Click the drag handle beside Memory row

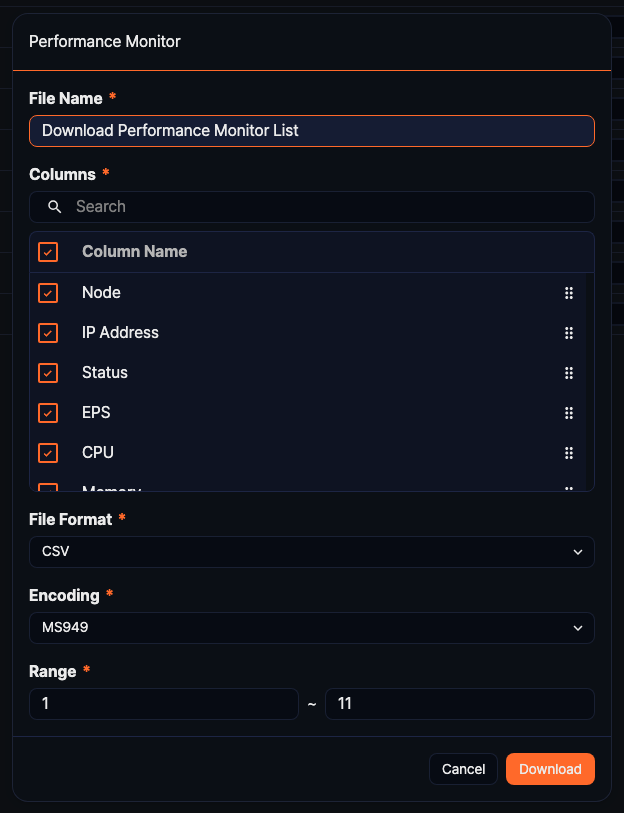tap(569, 488)
